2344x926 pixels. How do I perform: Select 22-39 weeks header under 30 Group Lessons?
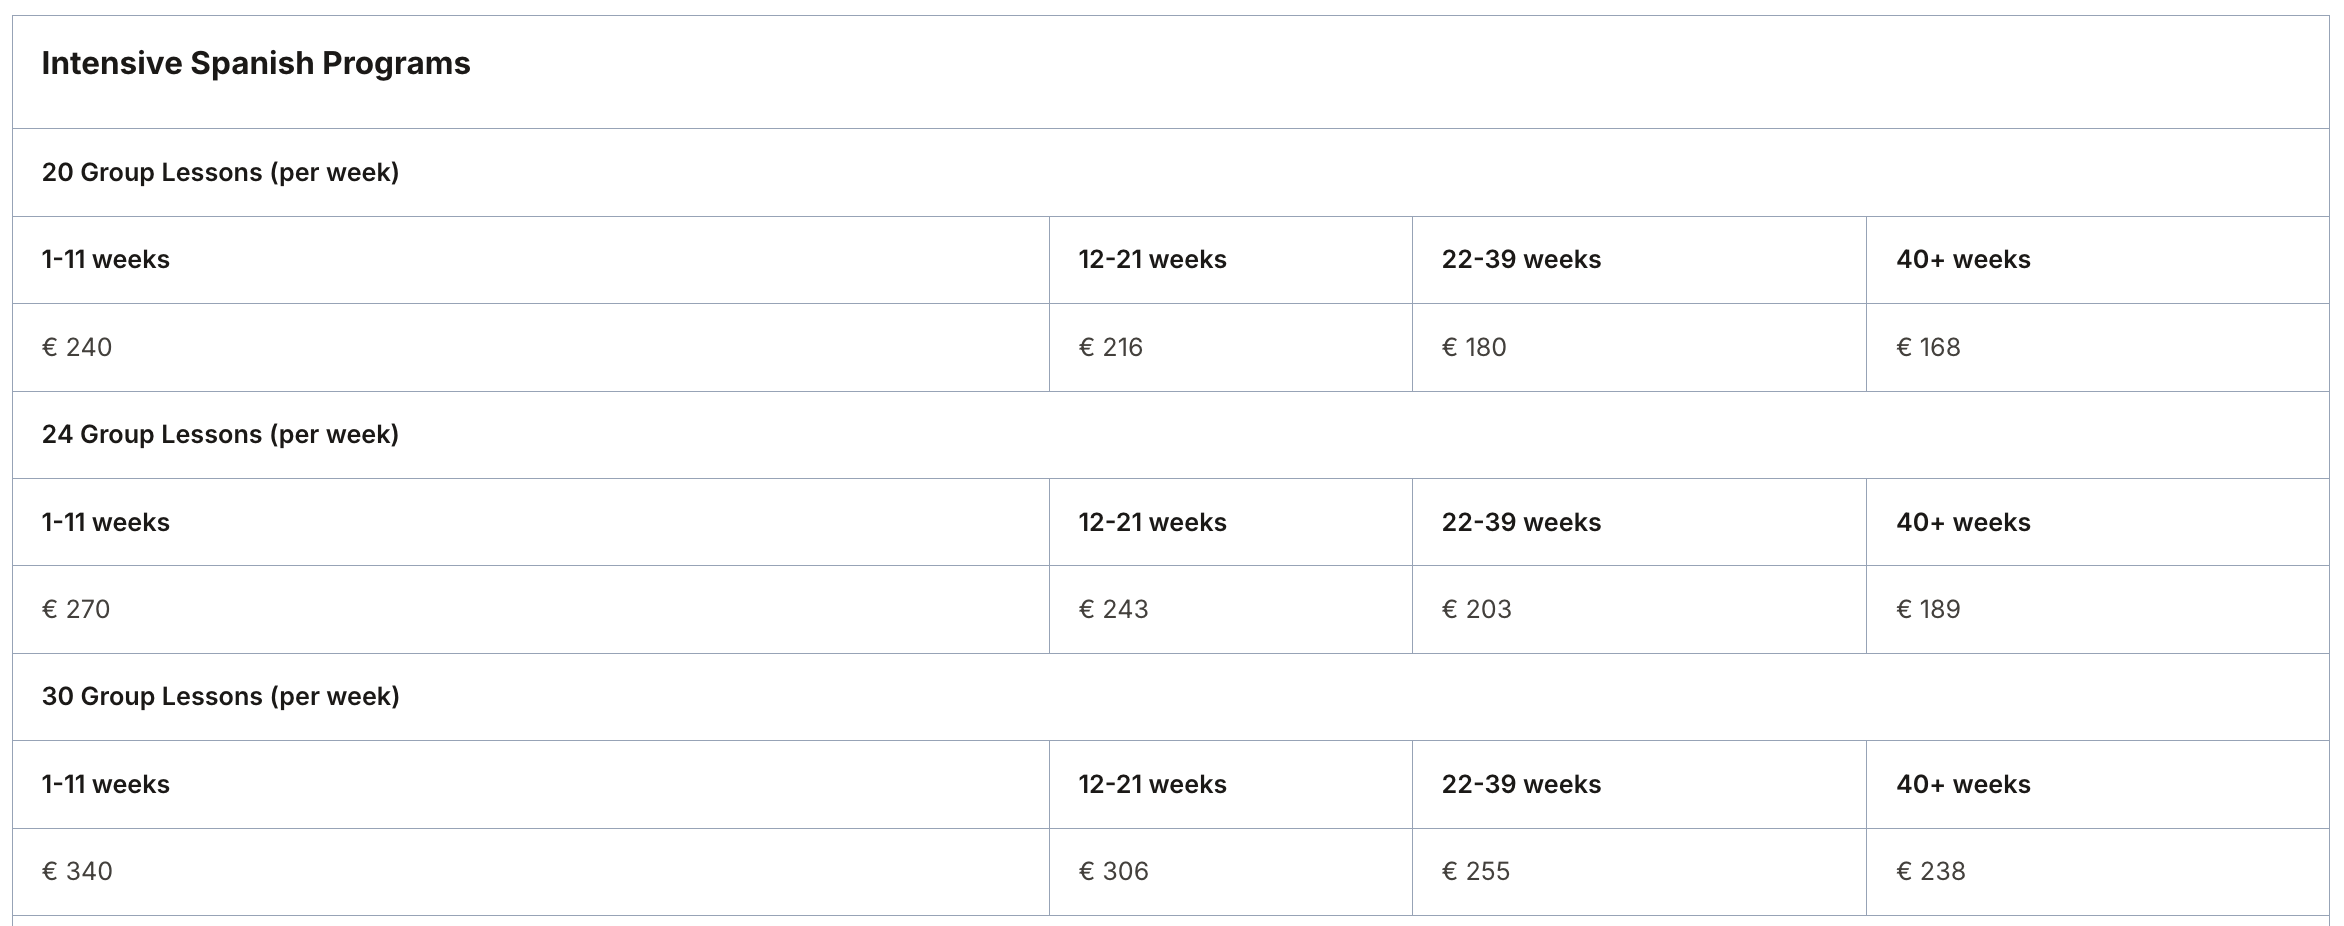coord(1521,785)
